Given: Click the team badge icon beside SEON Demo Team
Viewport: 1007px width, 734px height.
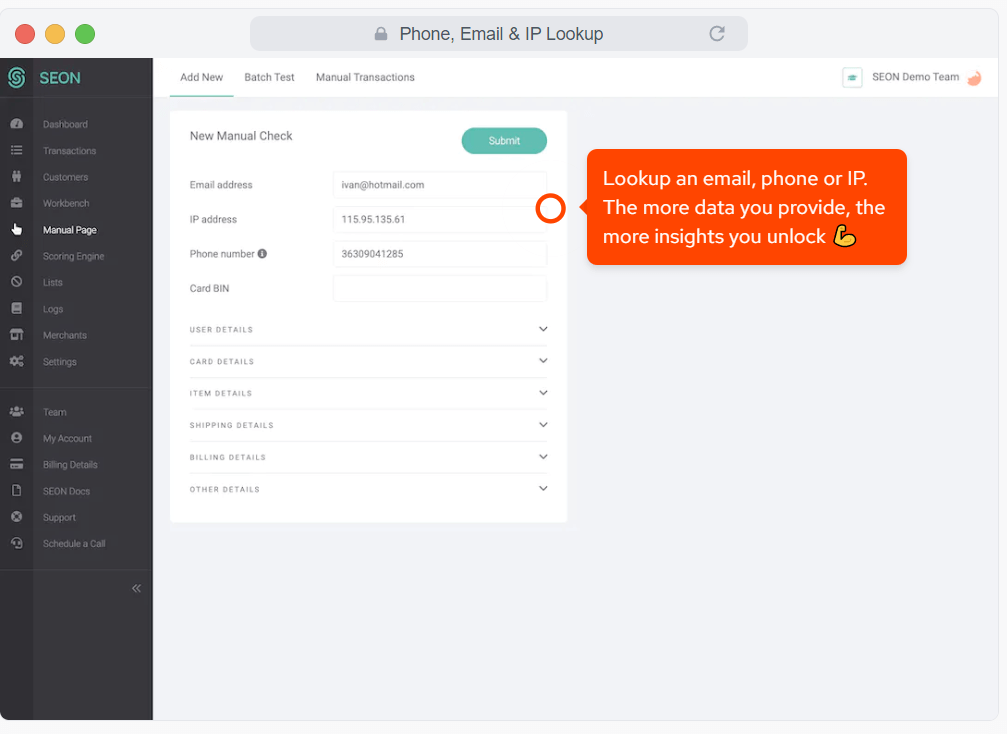Looking at the screenshot, I should coord(852,78).
